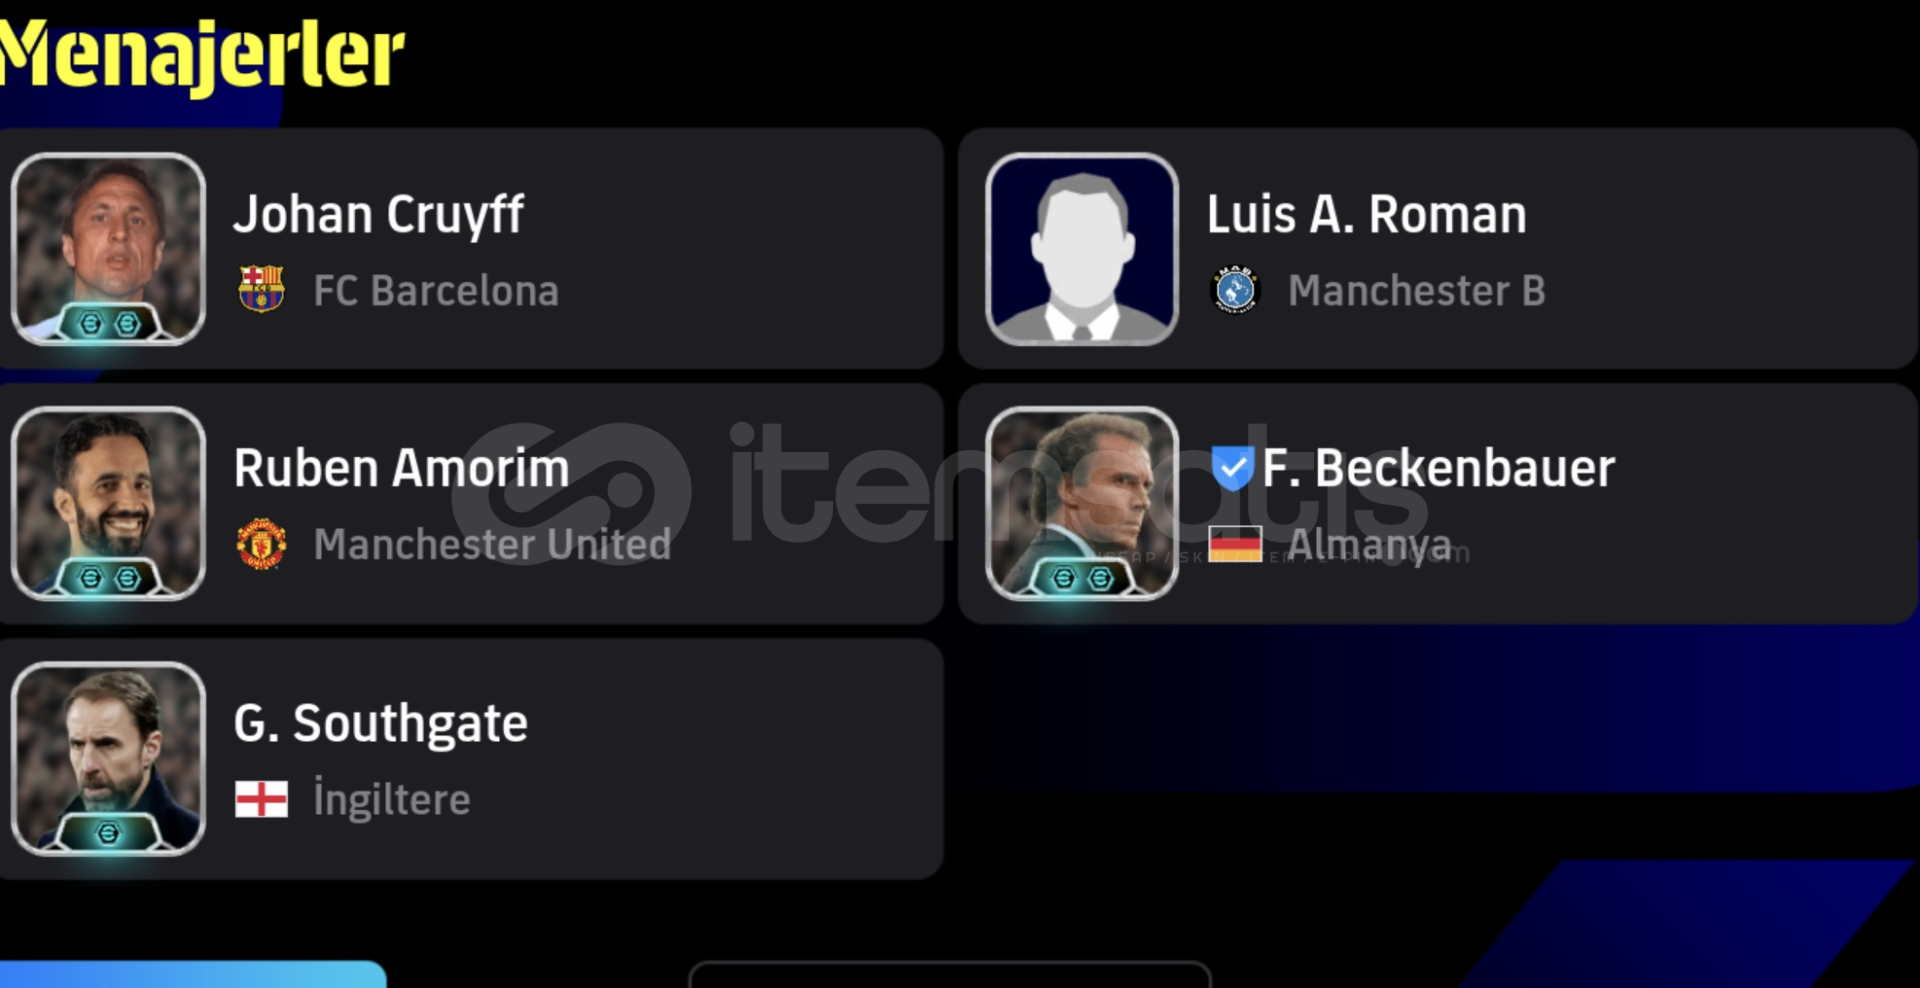Select Ruben Amorim's portrait photo

(109, 503)
